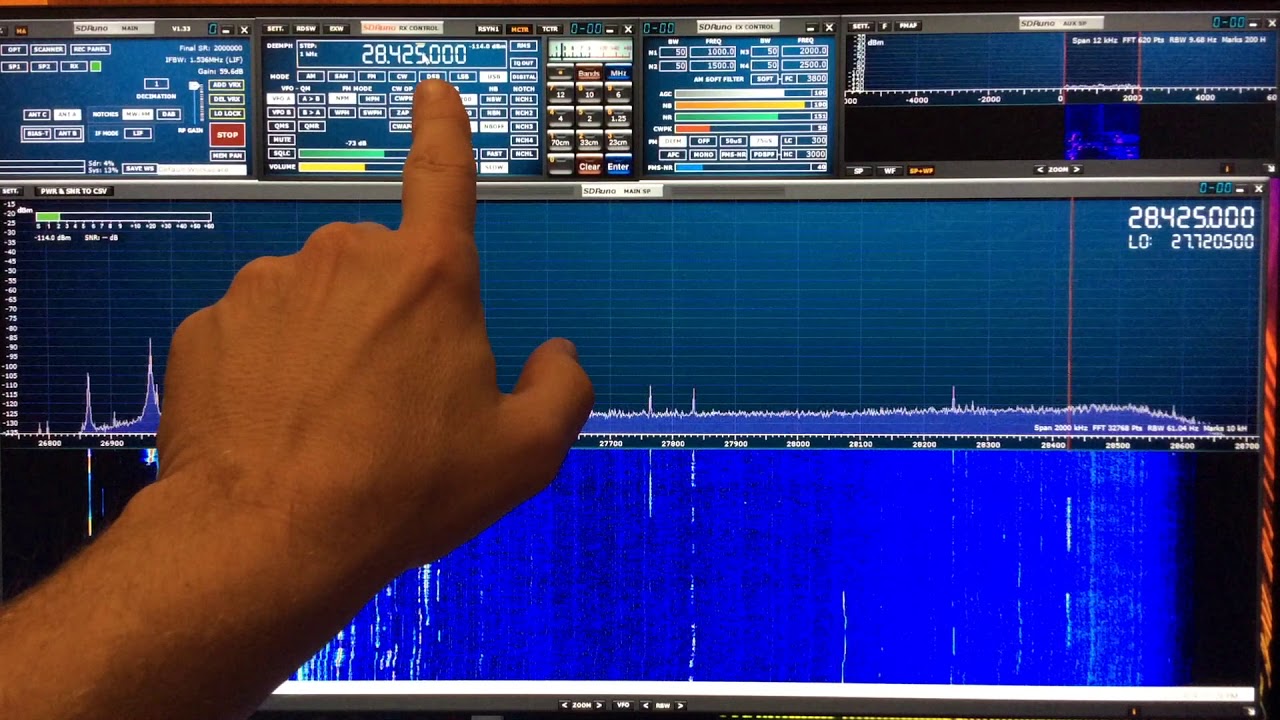Select the 12 meter band key
Viewport: 1280px width, 720px height.
point(560,93)
